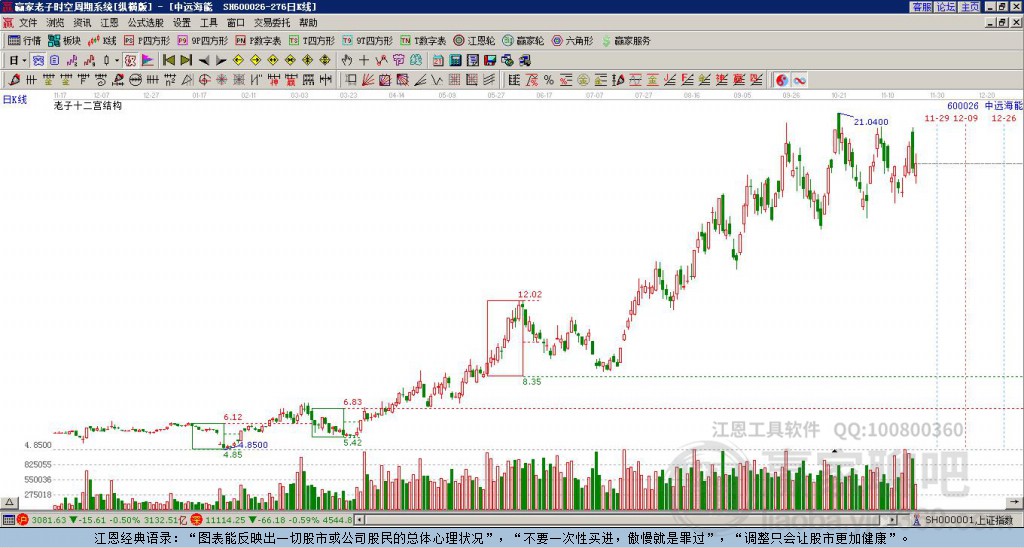Click the 老子十二宫结构 chart label
Viewport: 1024px width, 548px height.
pos(88,105)
